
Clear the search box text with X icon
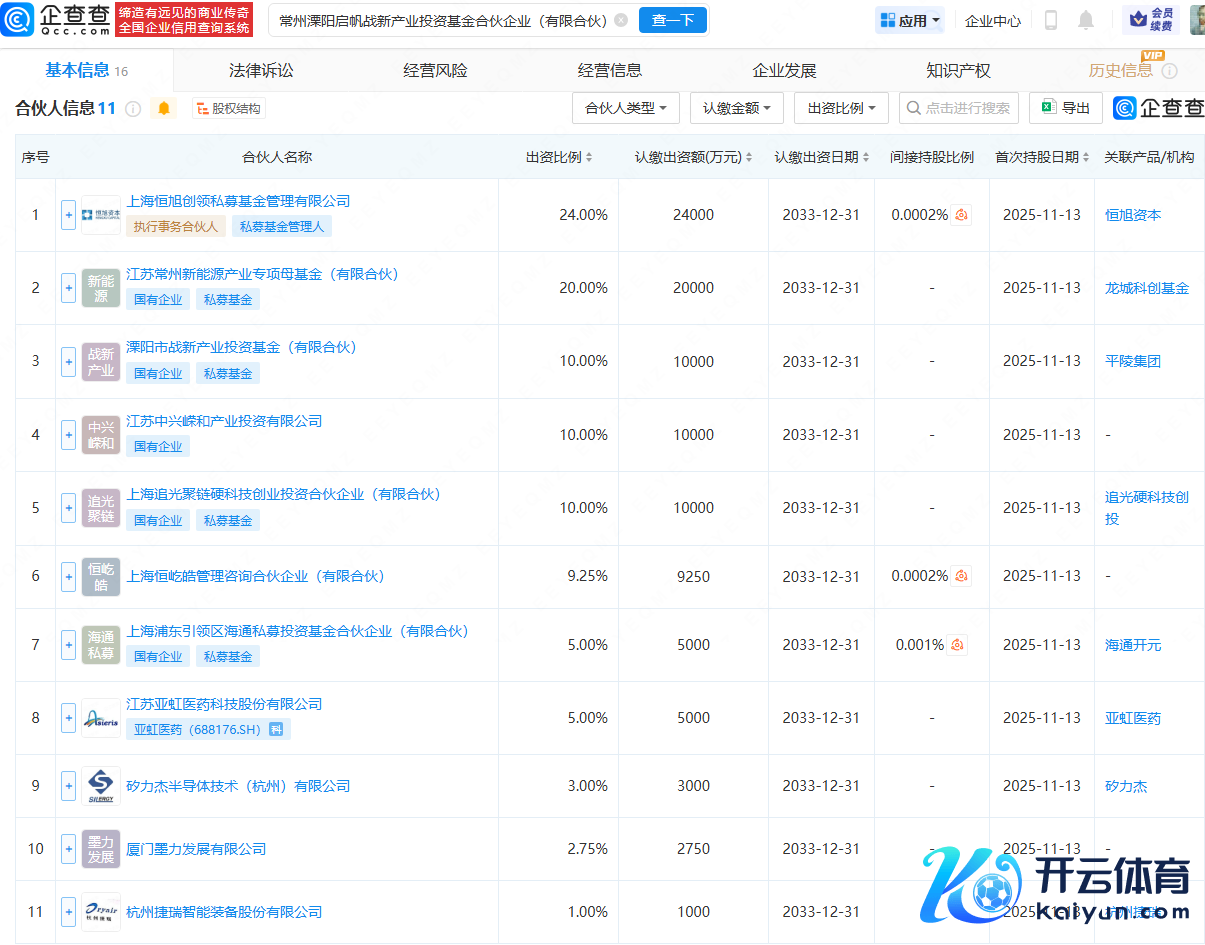(x=621, y=20)
